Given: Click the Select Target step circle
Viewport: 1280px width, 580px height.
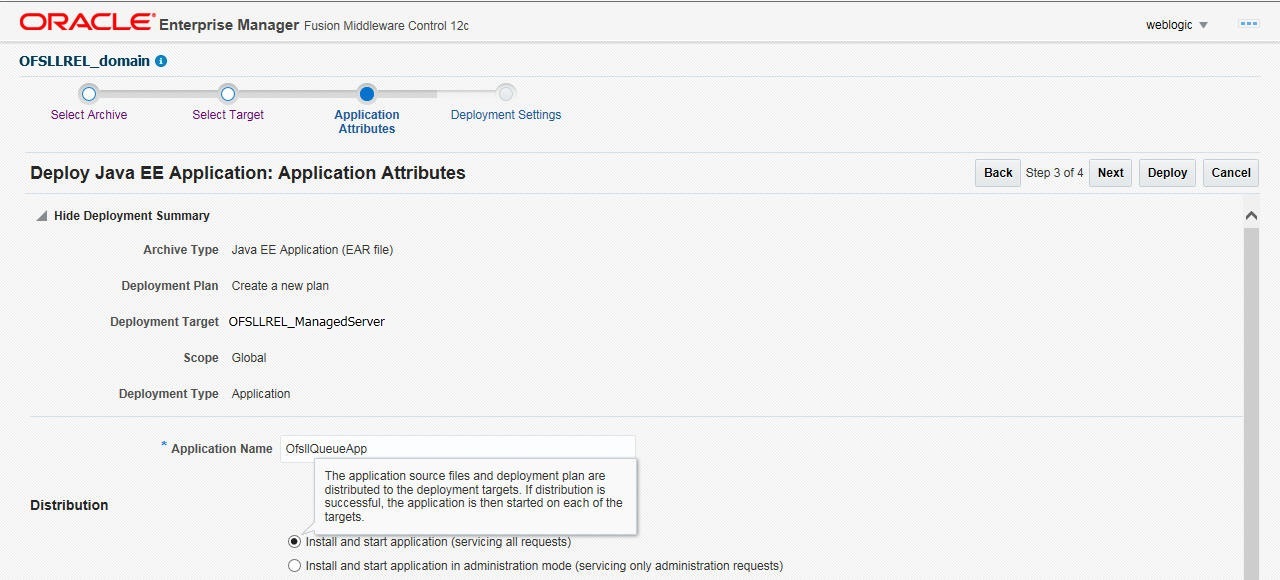Looking at the screenshot, I should pyautogui.click(x=228, y=94).
